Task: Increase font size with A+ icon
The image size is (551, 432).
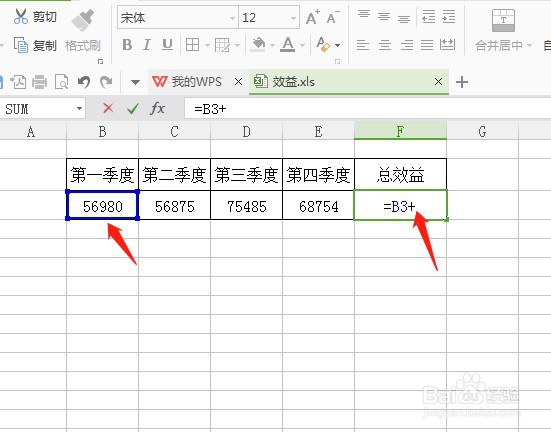Action: [312, 17]
